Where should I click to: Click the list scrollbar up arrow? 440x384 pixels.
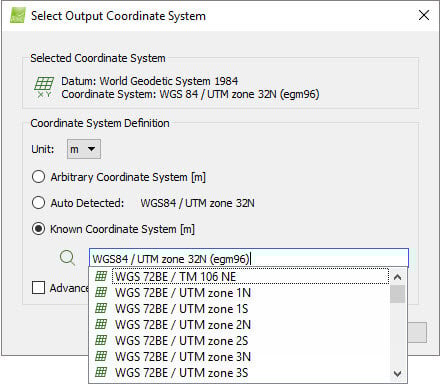coord(397,277)
